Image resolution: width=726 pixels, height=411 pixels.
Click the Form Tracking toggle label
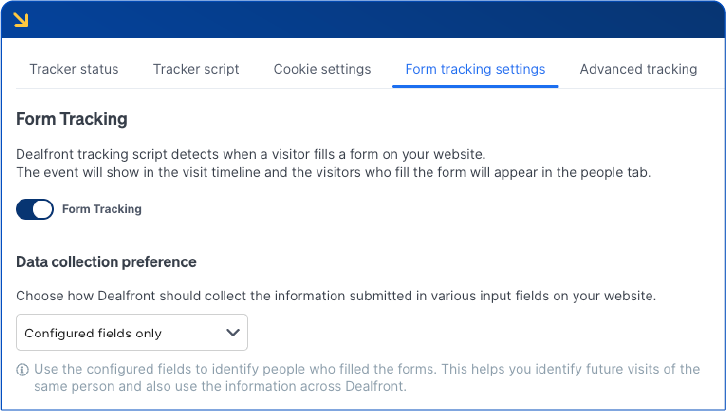[x=102, y=210]
